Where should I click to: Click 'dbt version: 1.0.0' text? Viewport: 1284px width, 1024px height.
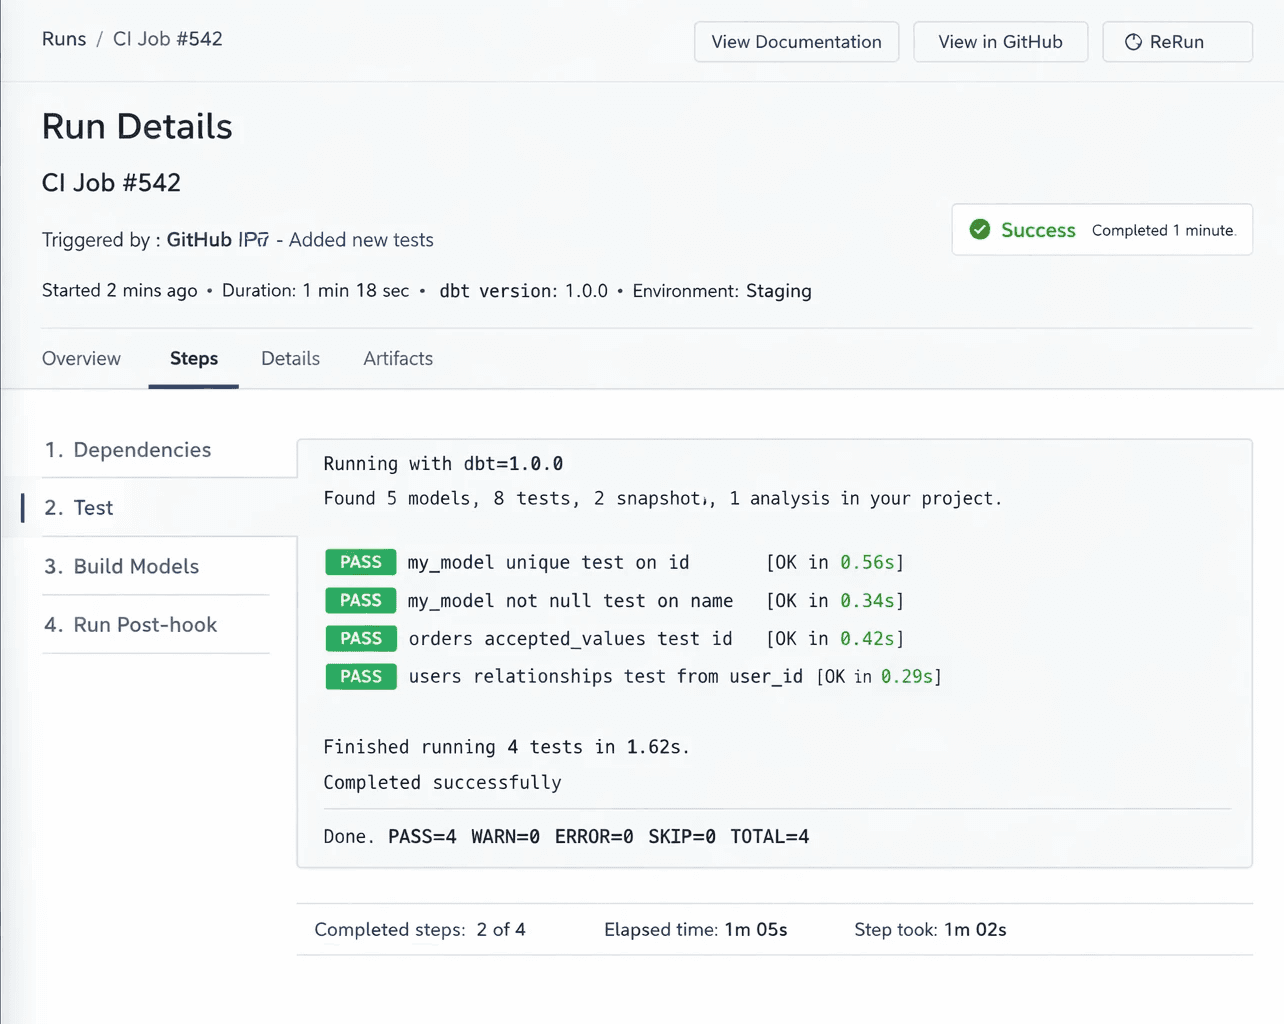pyautogui.click(x=523, y=290)
